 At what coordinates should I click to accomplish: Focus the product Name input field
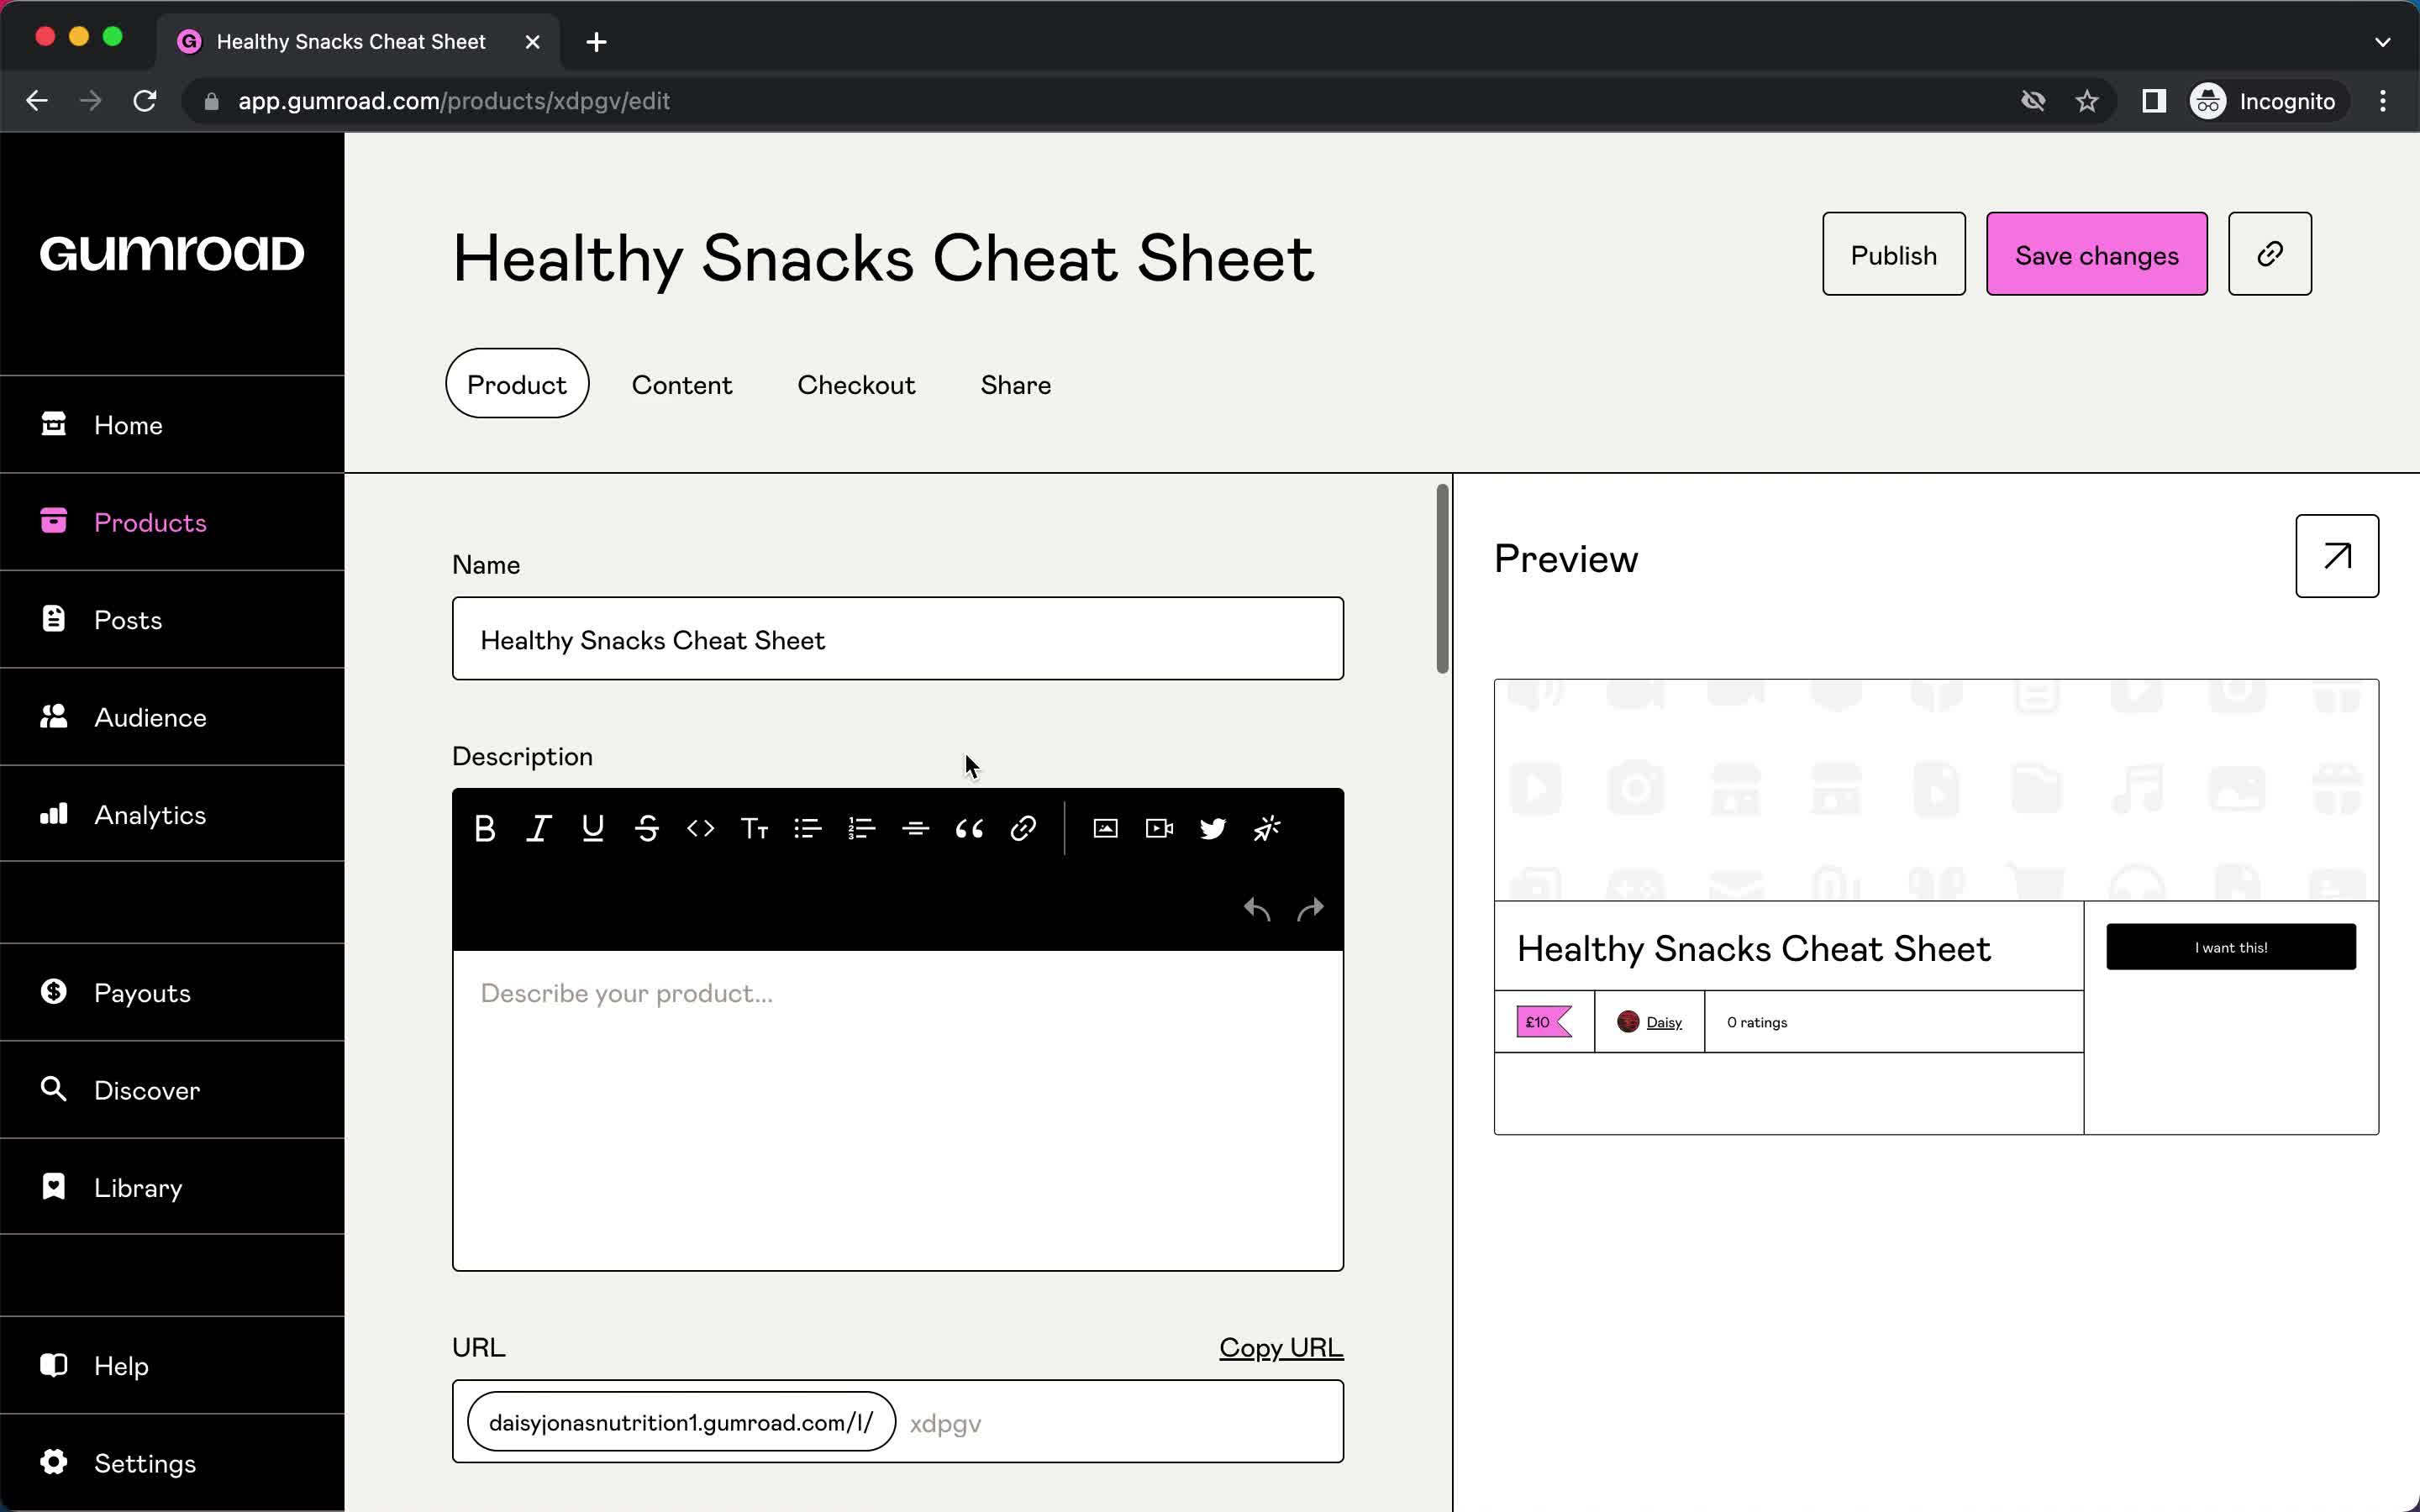[x=898, y=639]
